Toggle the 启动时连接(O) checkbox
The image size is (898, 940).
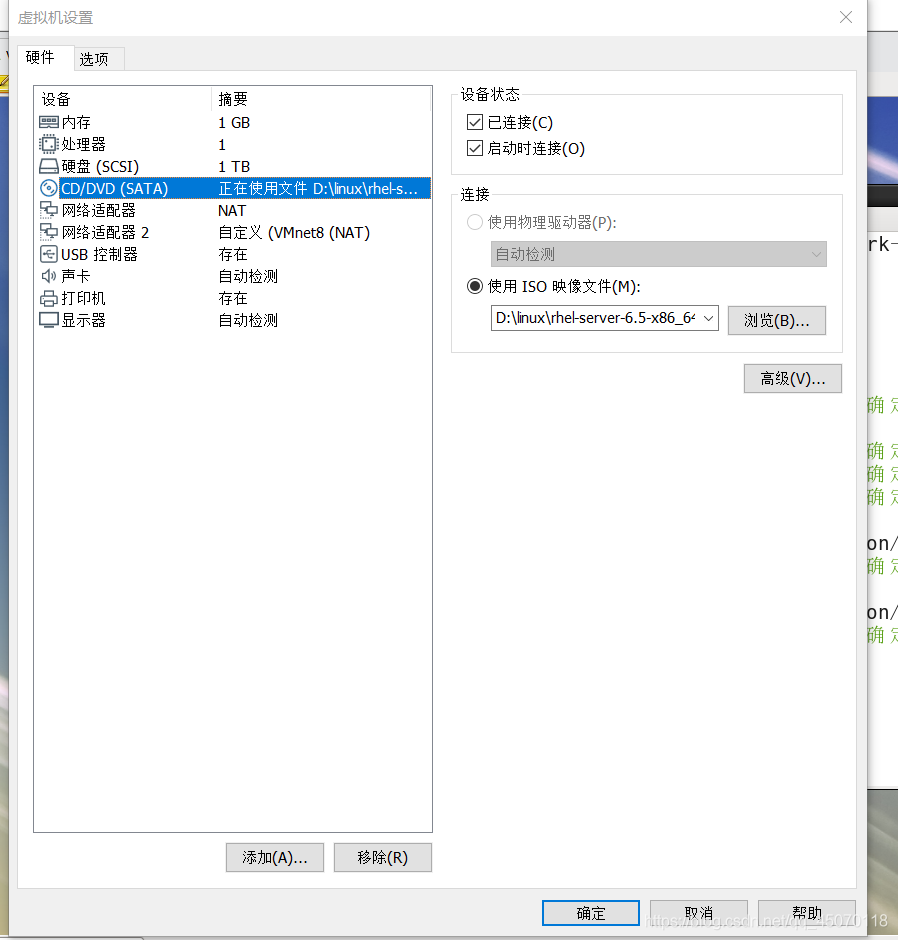tap(475, 148)
